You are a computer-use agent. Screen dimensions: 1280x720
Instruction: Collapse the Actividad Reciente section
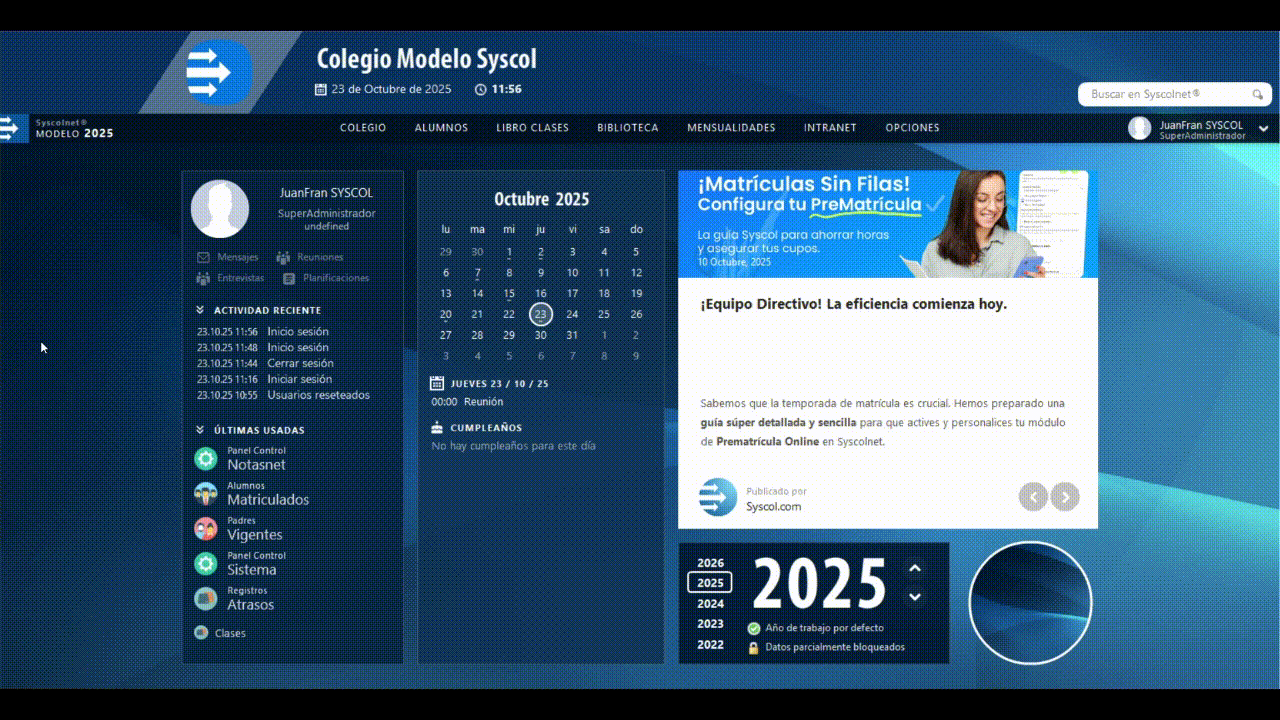pos(201,310)
